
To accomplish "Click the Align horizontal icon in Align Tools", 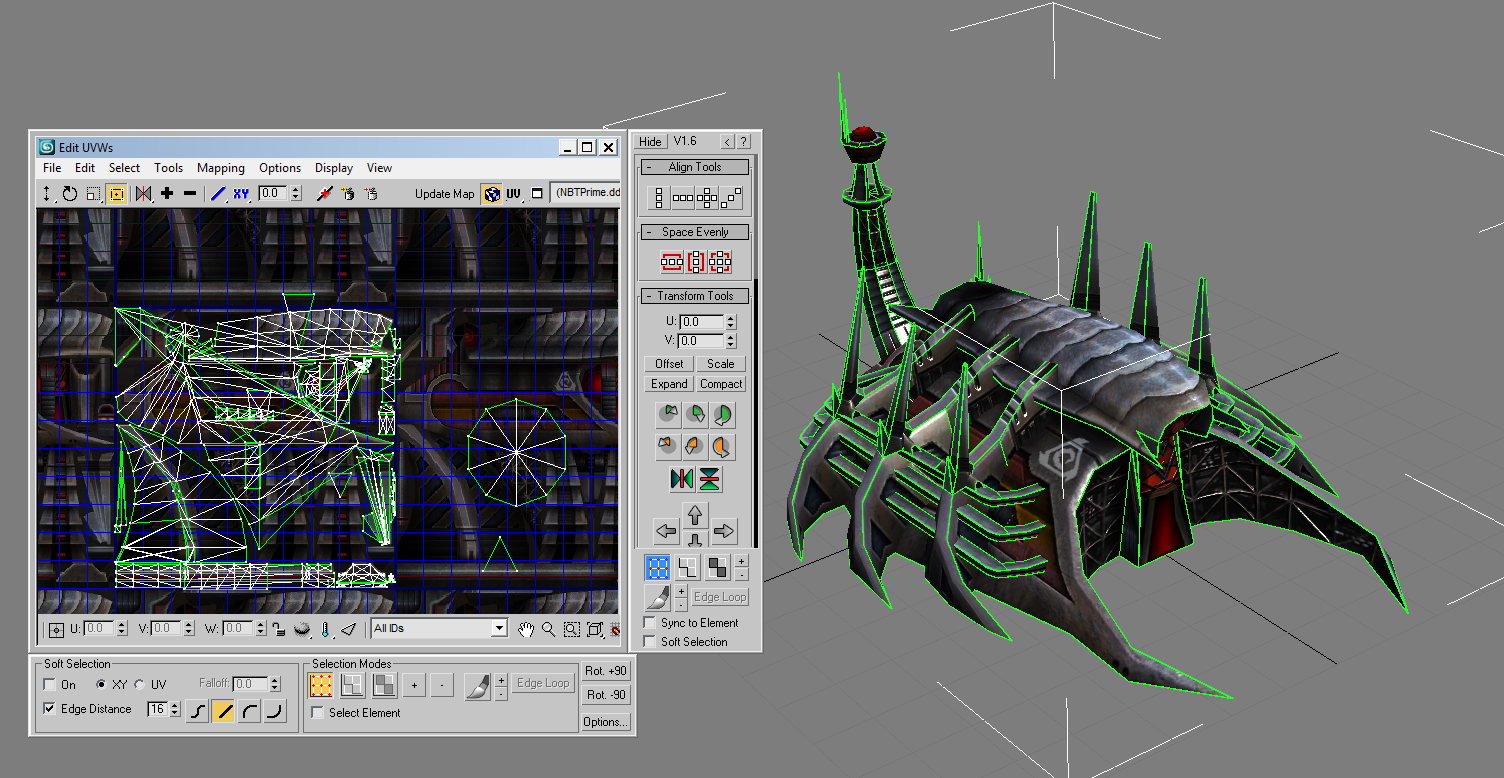I will [683, 198].
